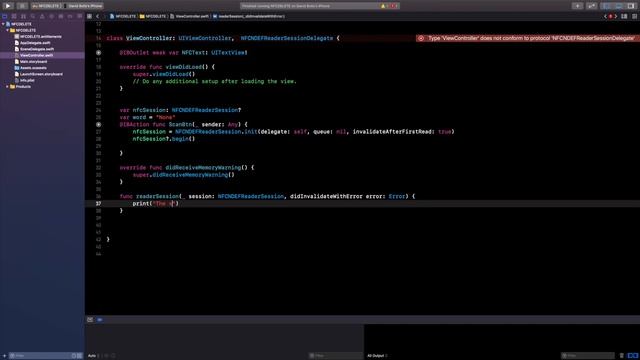The width and height of the screenshot is (640, 360).
Task: Open the readerSession method in jump bar
Action: (248, 16)
